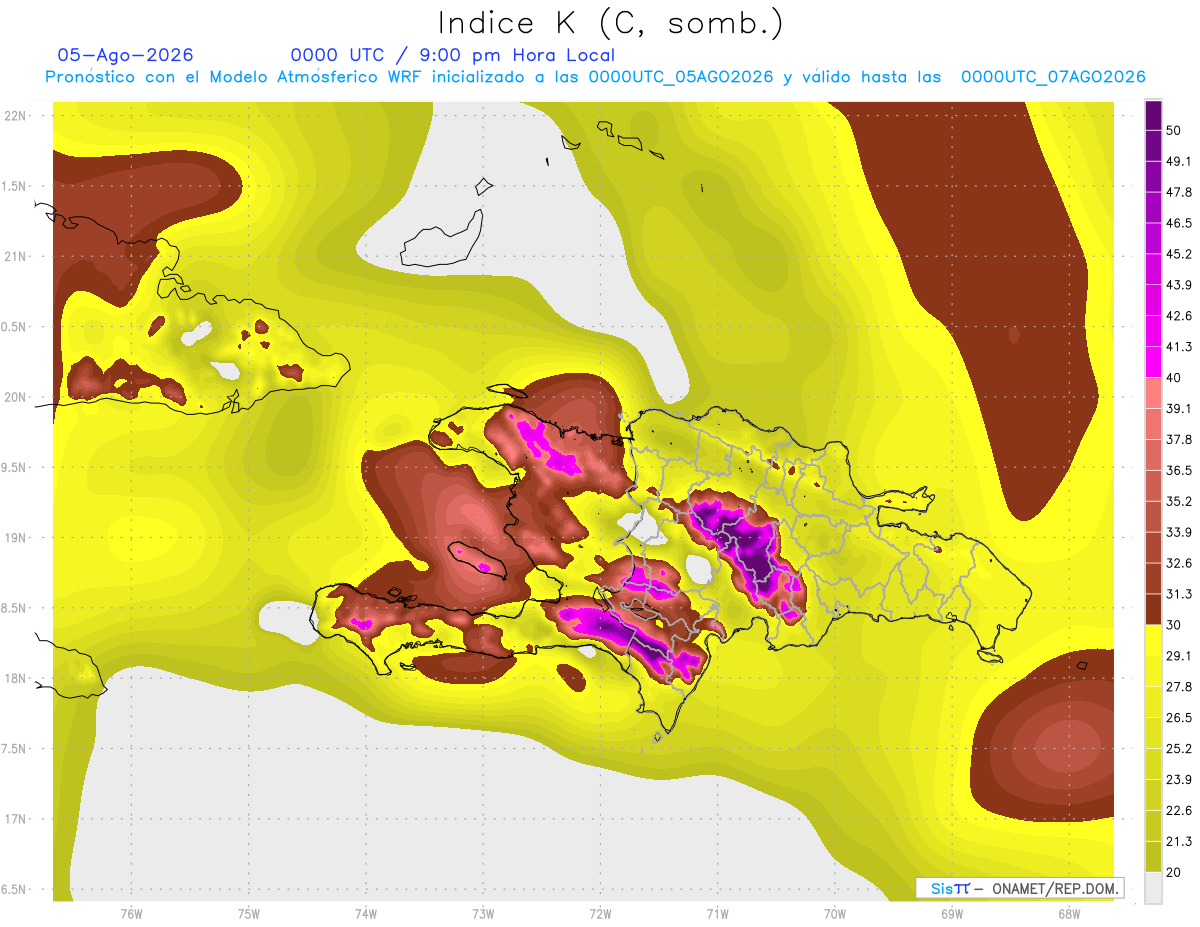
Task: Select the "75W" longitude label
Action: tap(249, 914)
